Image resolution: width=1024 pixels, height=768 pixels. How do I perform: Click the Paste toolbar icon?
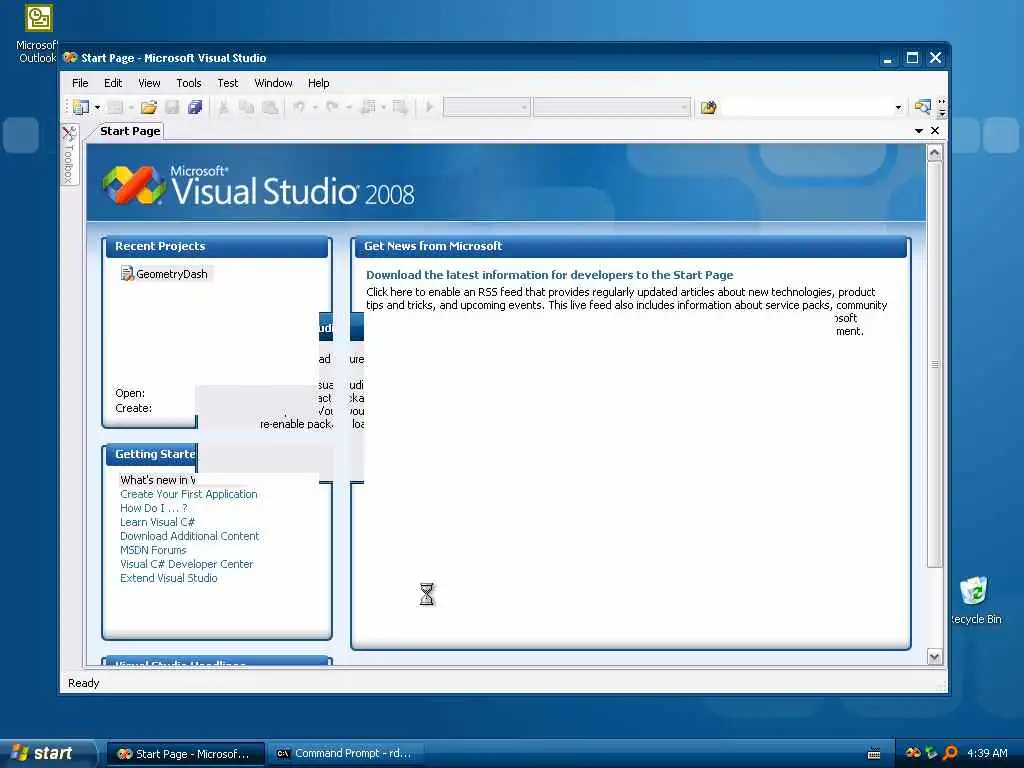(x=270, y=107)
